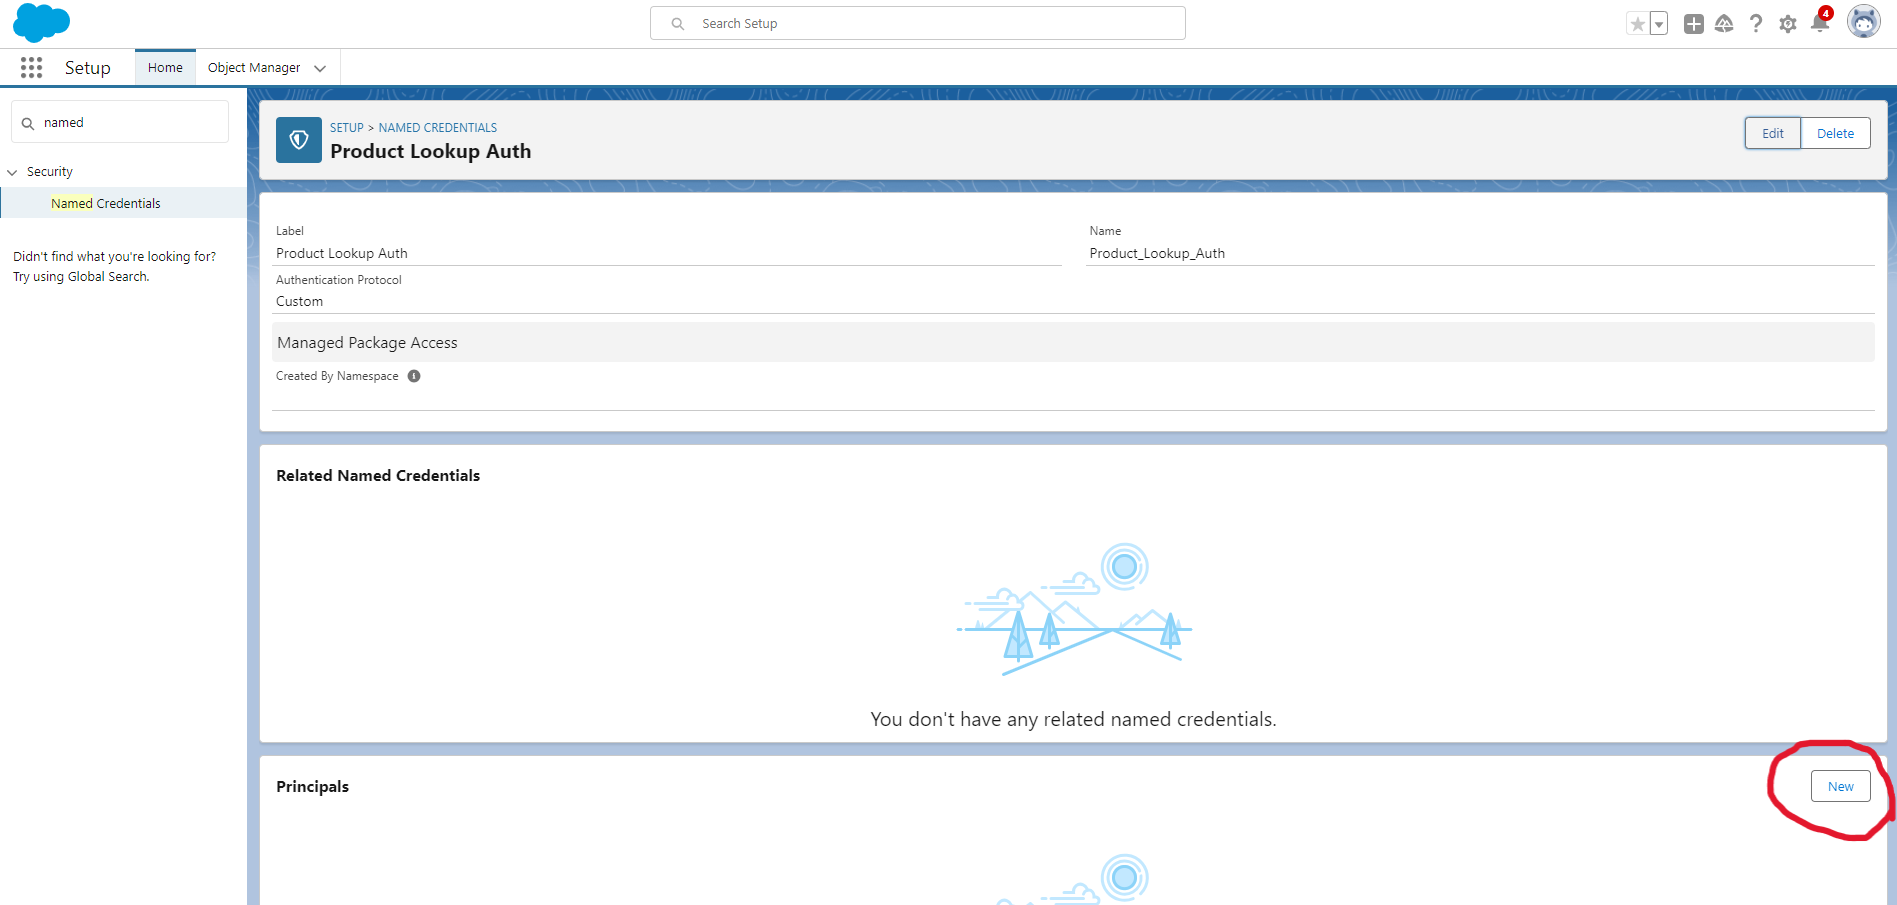
Task: Open the App Launcher waffle icon
Action: 31,67
